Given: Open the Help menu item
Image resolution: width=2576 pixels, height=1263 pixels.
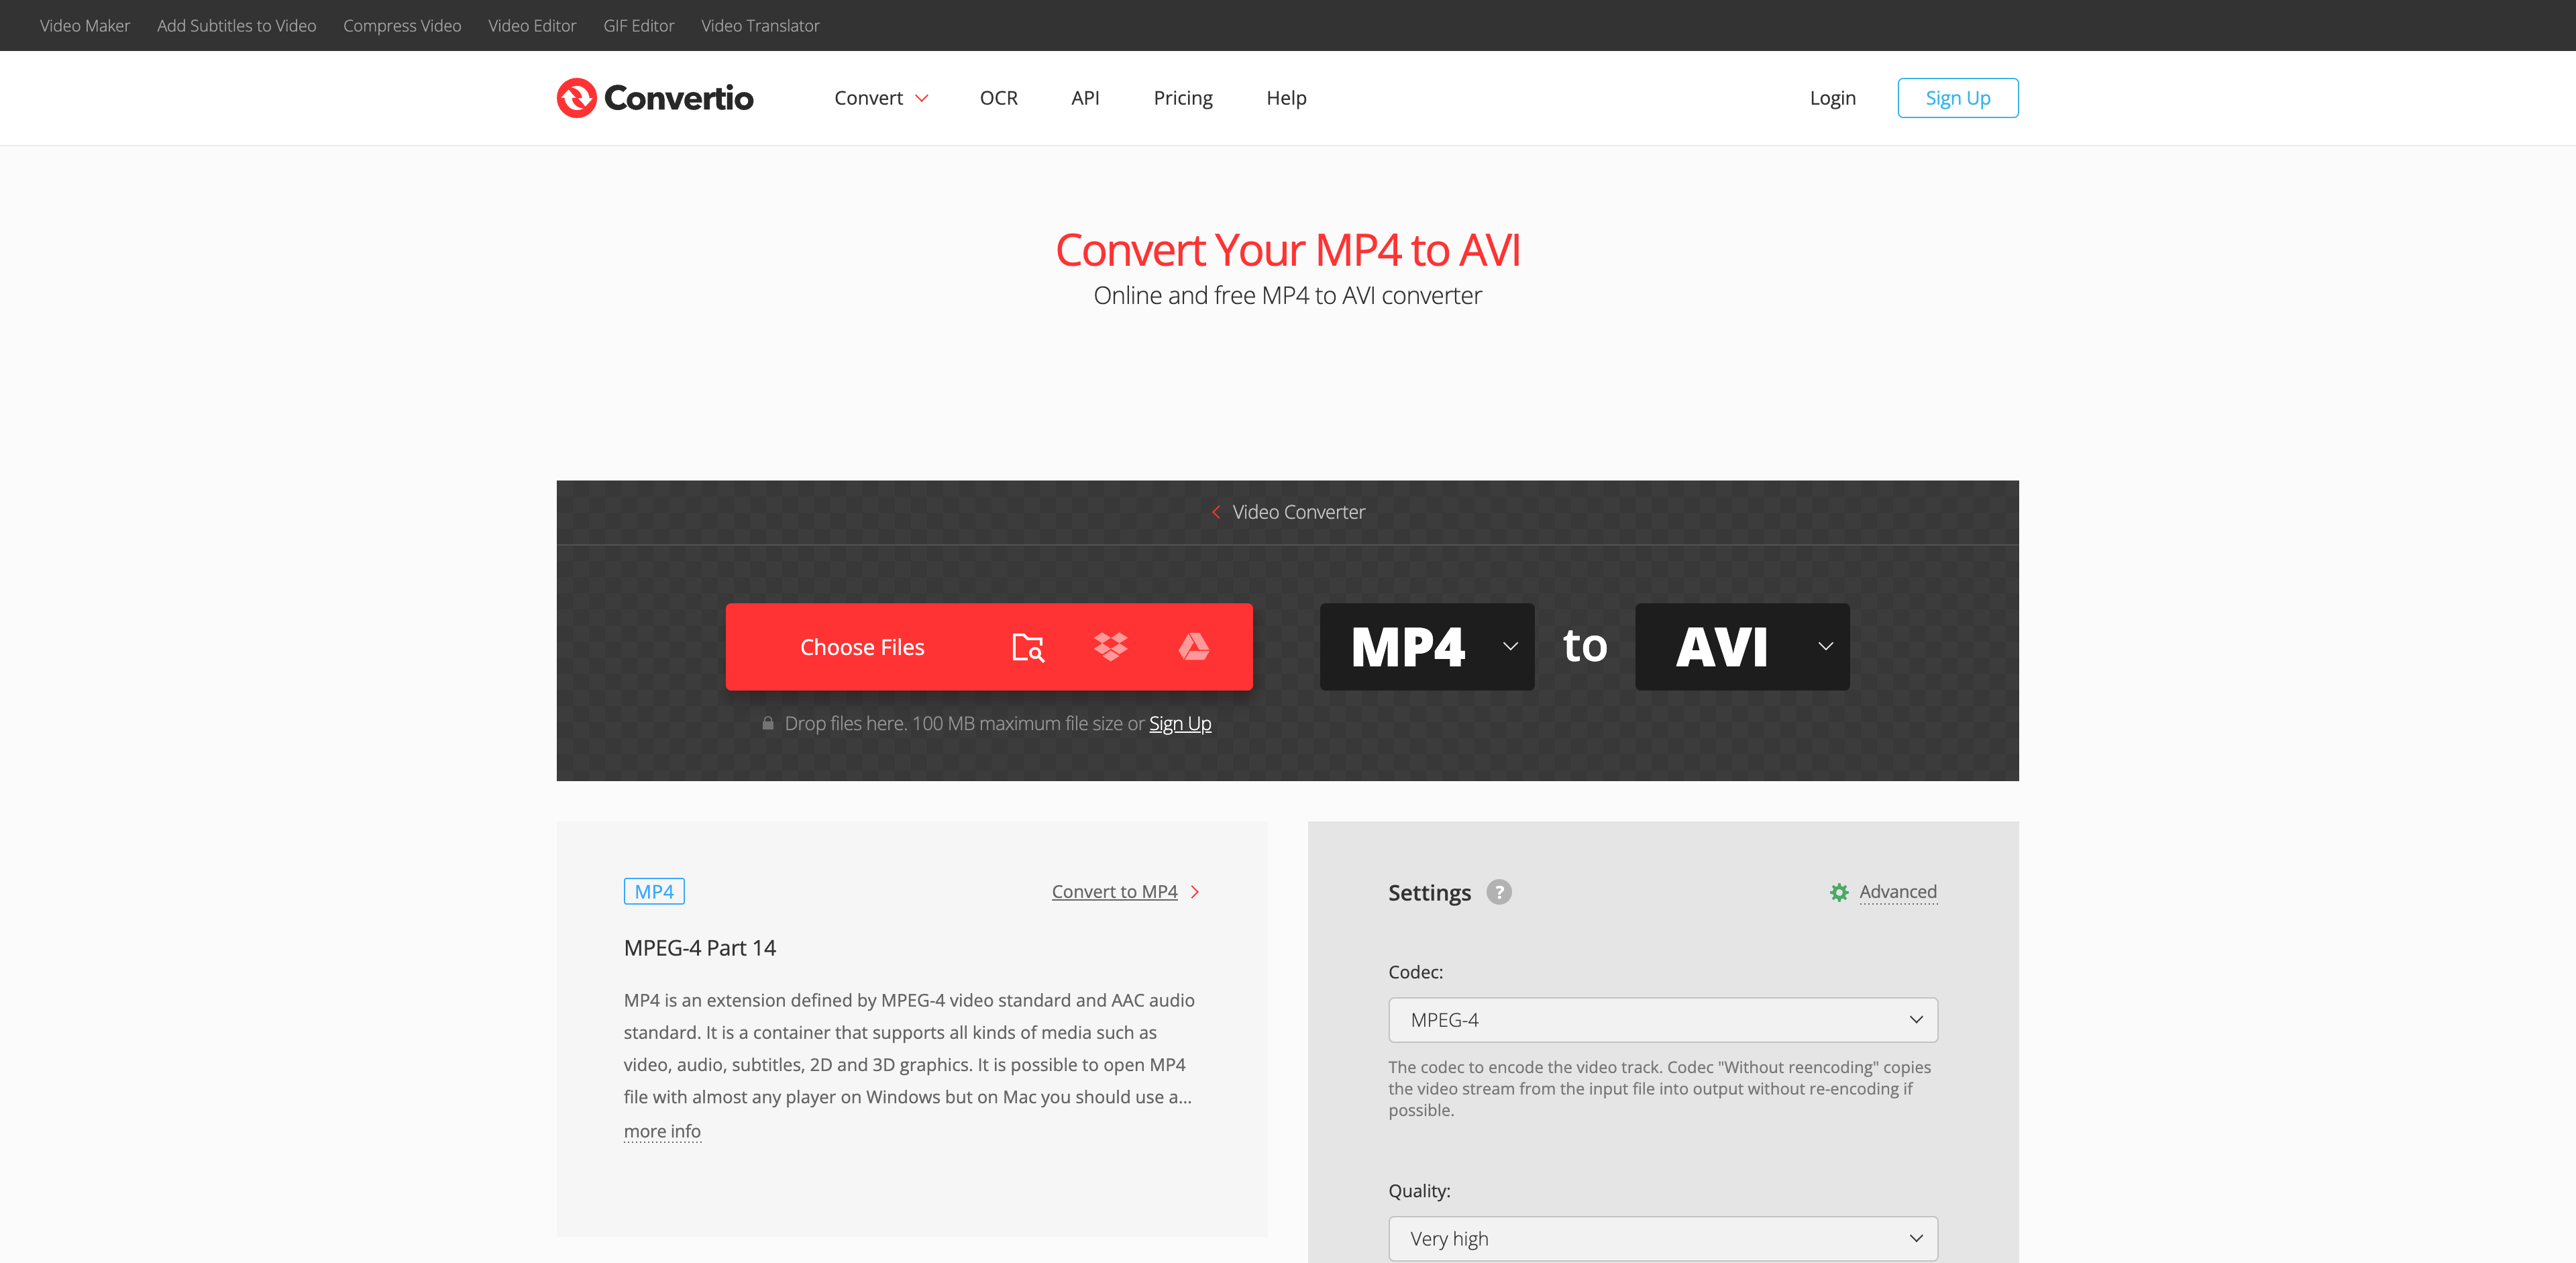Looking at the screenshot, I should click(1287, 97).
